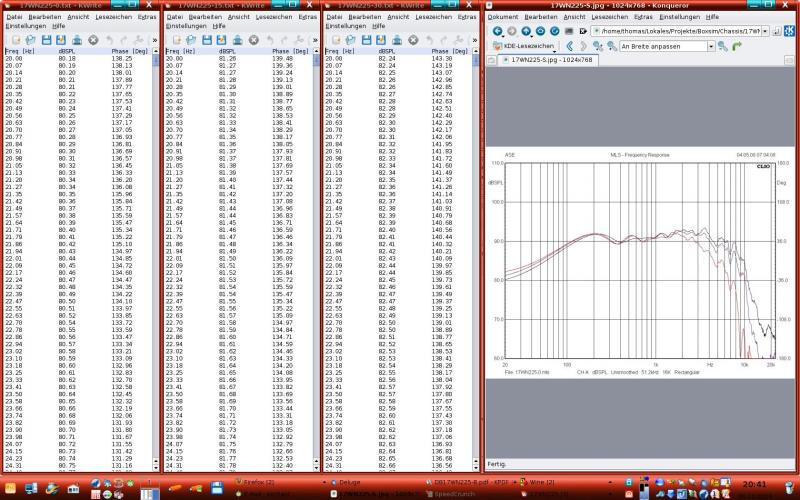Switch to KPDF task in taskbar

(x=469, y=482)
